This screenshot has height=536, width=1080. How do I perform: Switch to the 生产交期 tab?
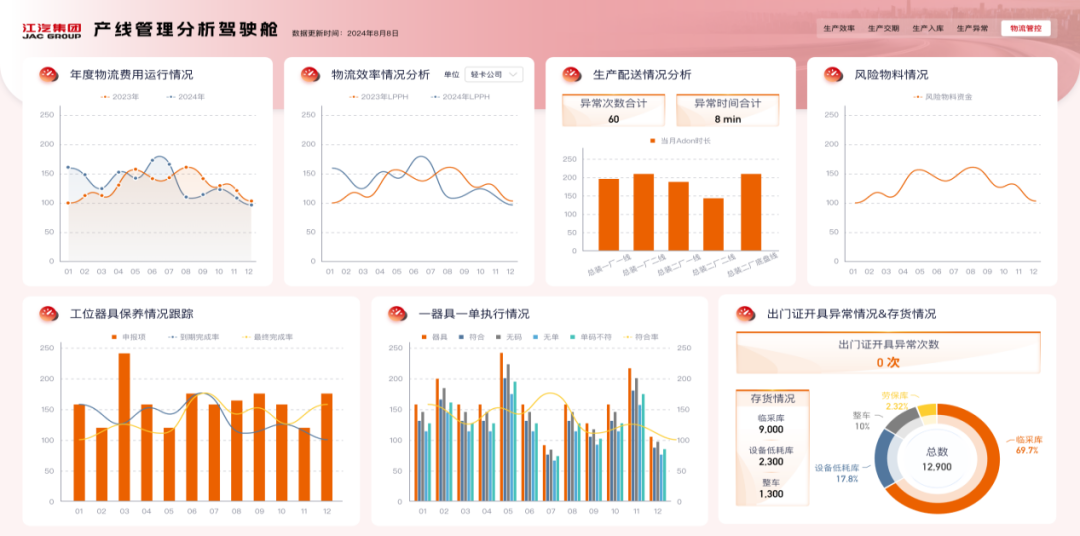[883, 28]
